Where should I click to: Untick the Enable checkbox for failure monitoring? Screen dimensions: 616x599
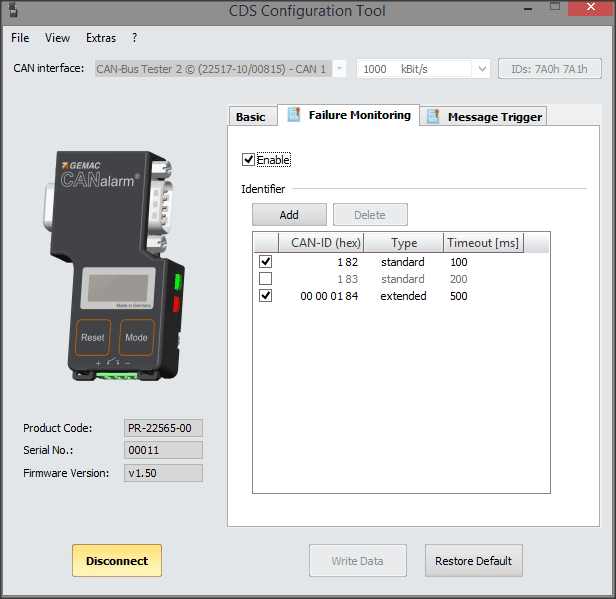[248, 159]
